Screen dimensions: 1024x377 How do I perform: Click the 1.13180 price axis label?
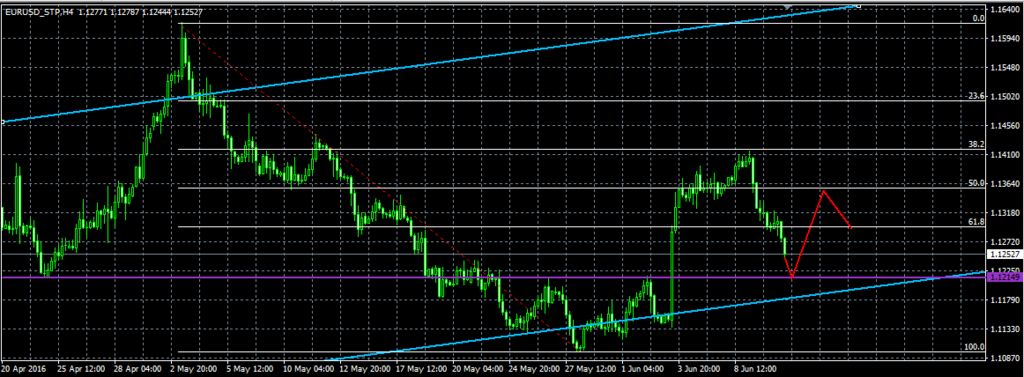pyautogui.click(x=1006, y=212)
